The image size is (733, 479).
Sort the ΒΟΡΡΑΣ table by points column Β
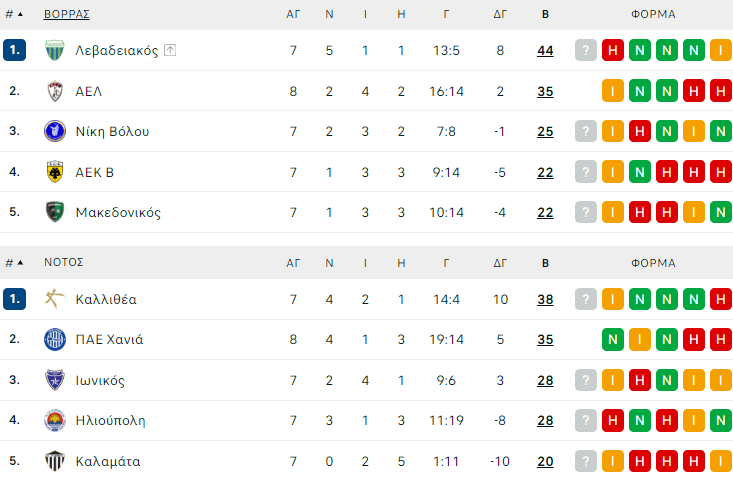click(x=545, y=14)
